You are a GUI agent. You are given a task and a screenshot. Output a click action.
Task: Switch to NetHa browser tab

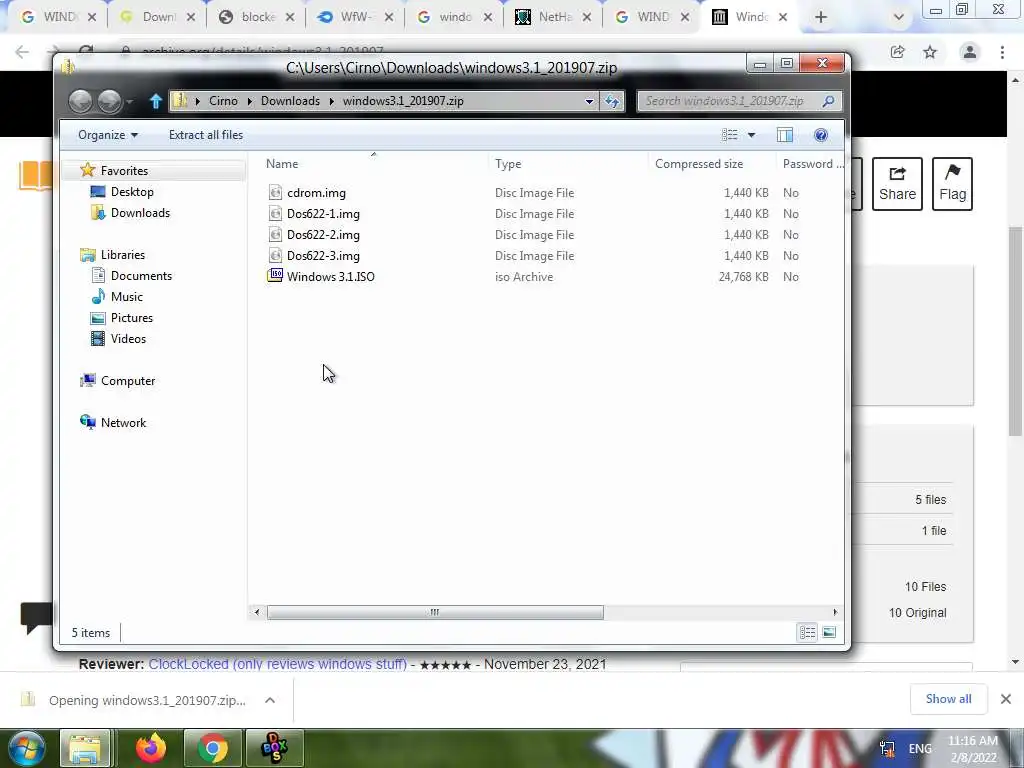click(x=554, y=17)
